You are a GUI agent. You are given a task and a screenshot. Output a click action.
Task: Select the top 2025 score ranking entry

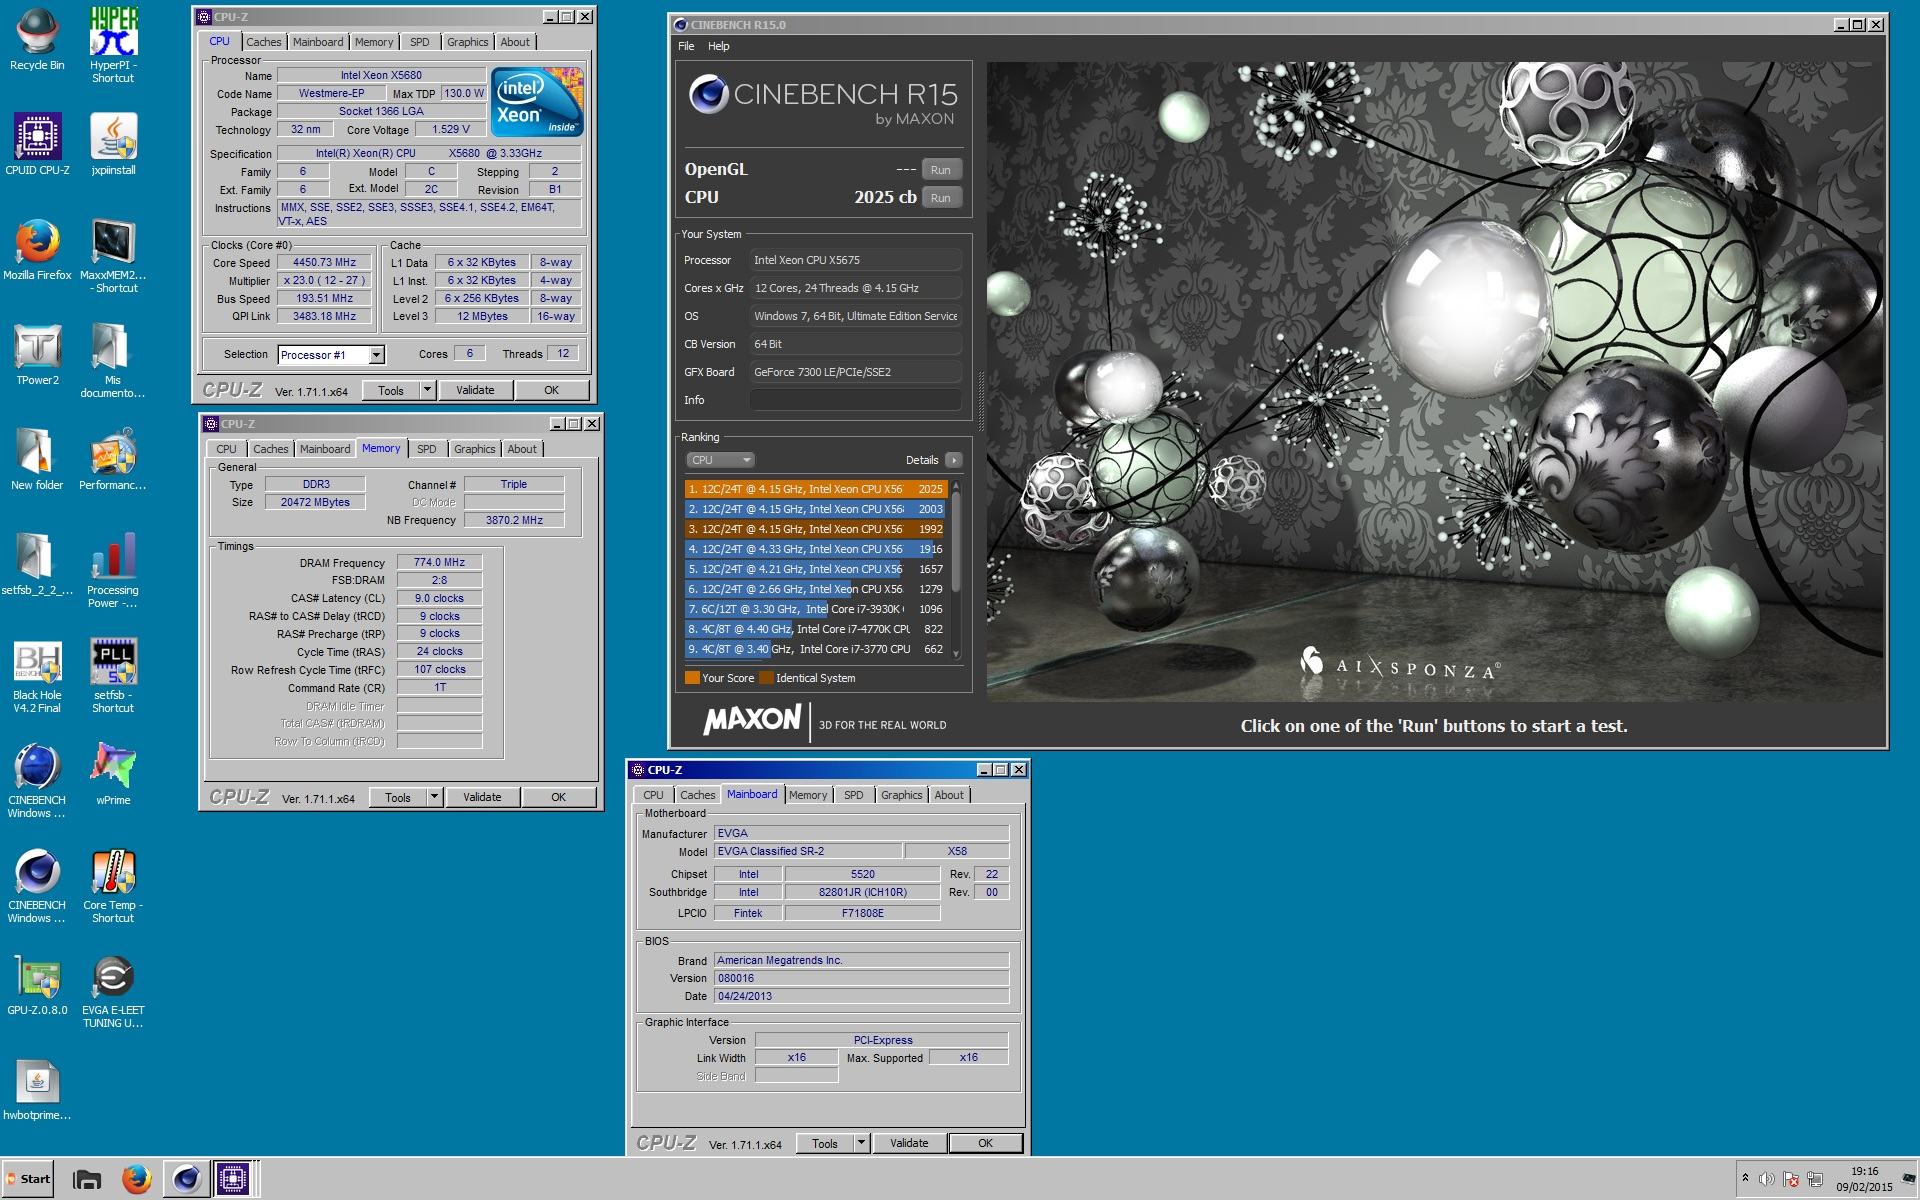coord(815,489)
